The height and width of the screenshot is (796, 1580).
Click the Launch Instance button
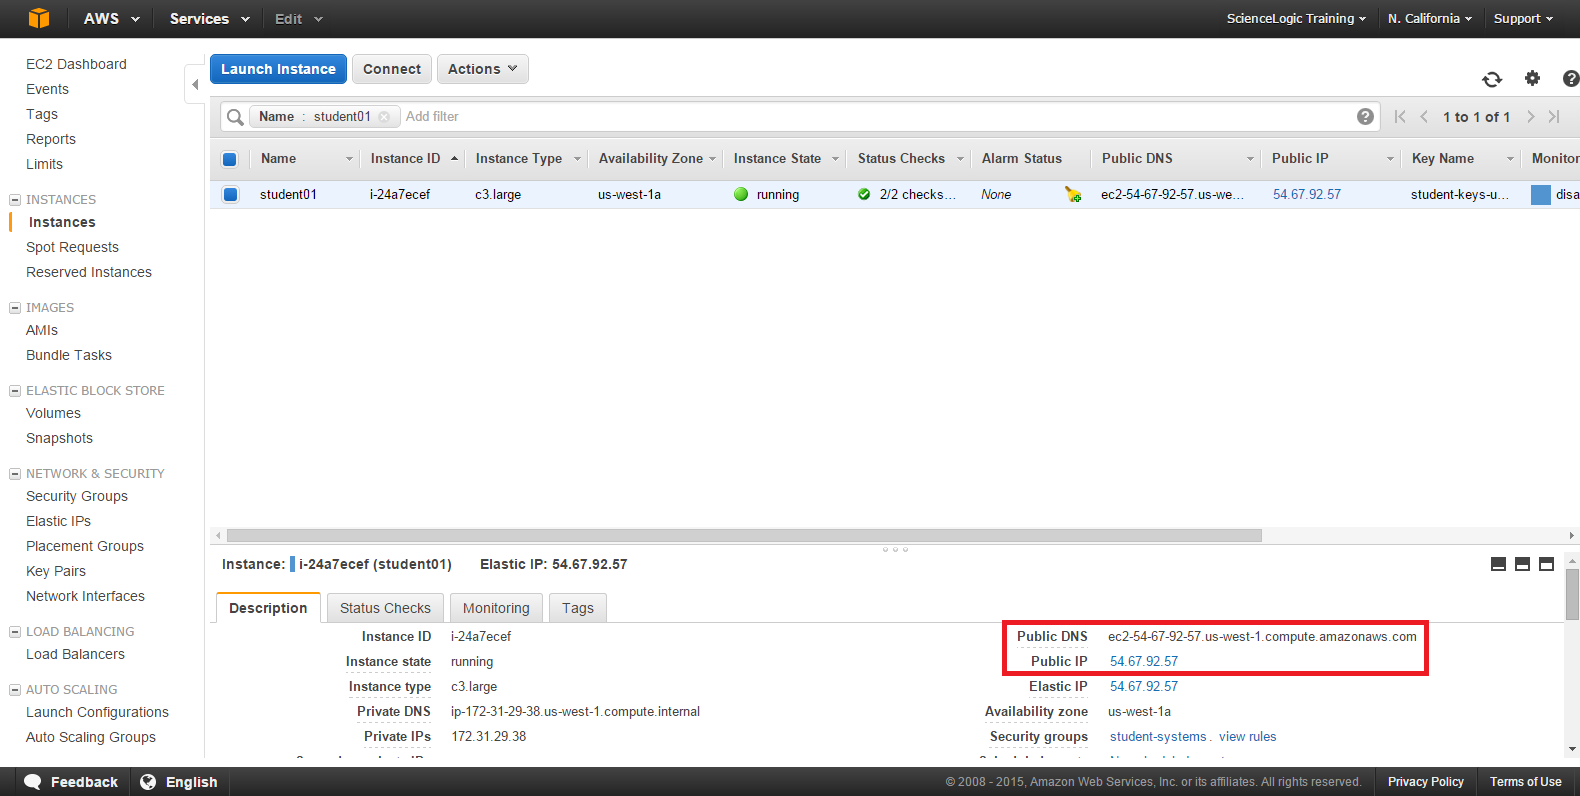point(278,69)
